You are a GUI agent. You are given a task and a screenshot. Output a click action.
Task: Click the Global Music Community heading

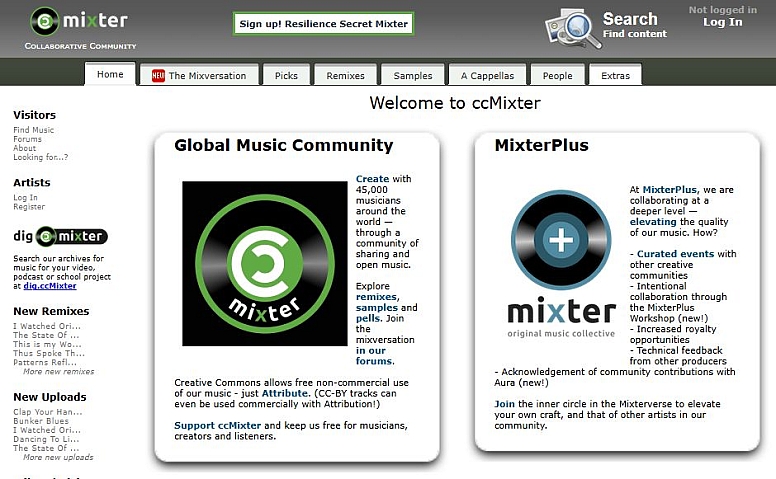pyautogui.click(x=284, y=145)
